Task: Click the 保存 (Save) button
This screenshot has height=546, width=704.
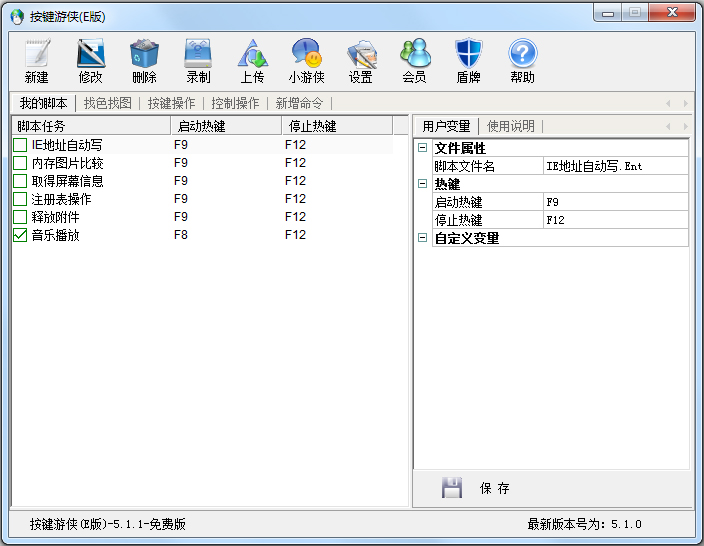Action: pos(476,488)
